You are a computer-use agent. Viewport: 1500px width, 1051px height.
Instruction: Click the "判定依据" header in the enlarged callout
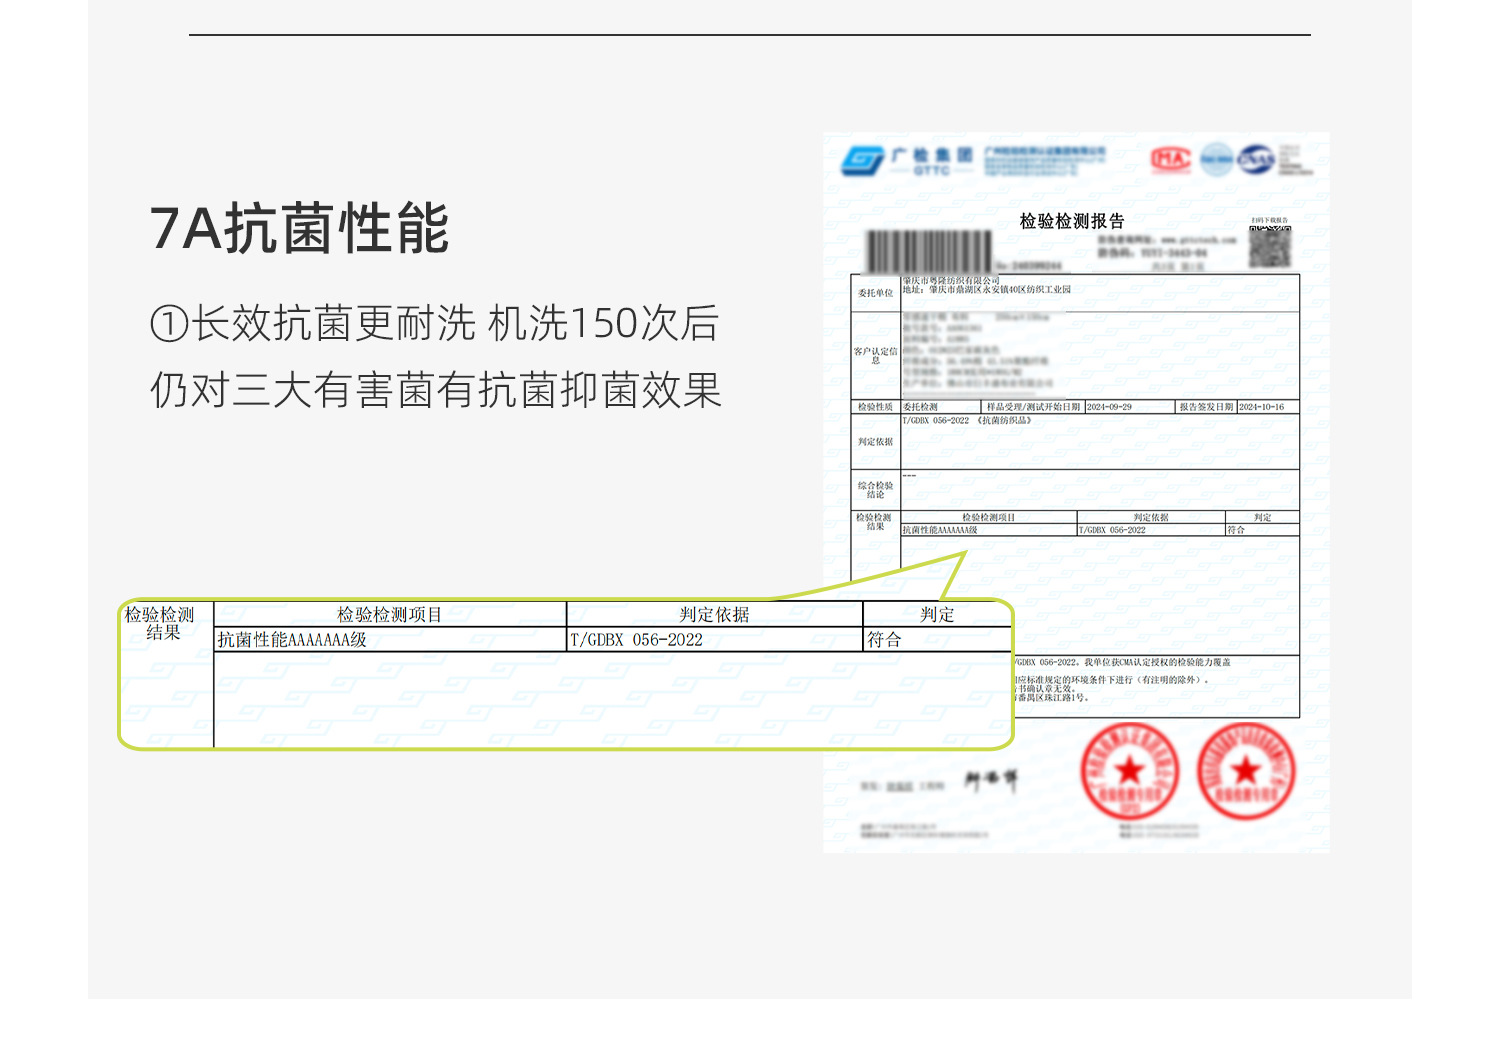coord(714,615)
